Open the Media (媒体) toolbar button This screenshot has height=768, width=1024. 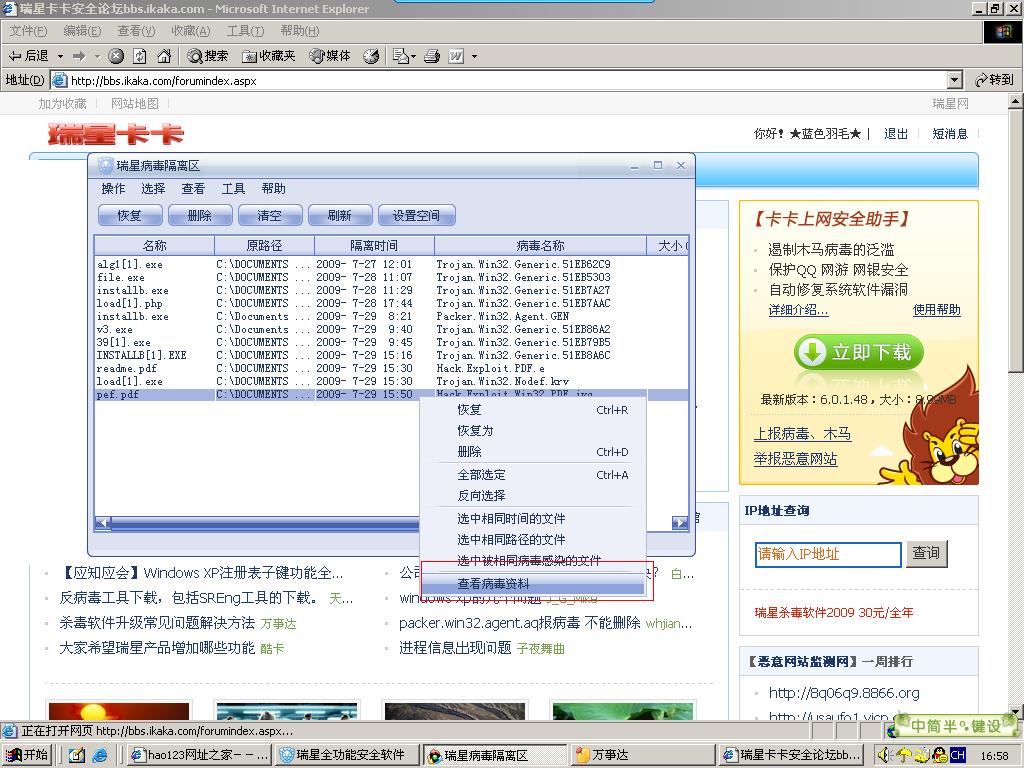[330, 56]
